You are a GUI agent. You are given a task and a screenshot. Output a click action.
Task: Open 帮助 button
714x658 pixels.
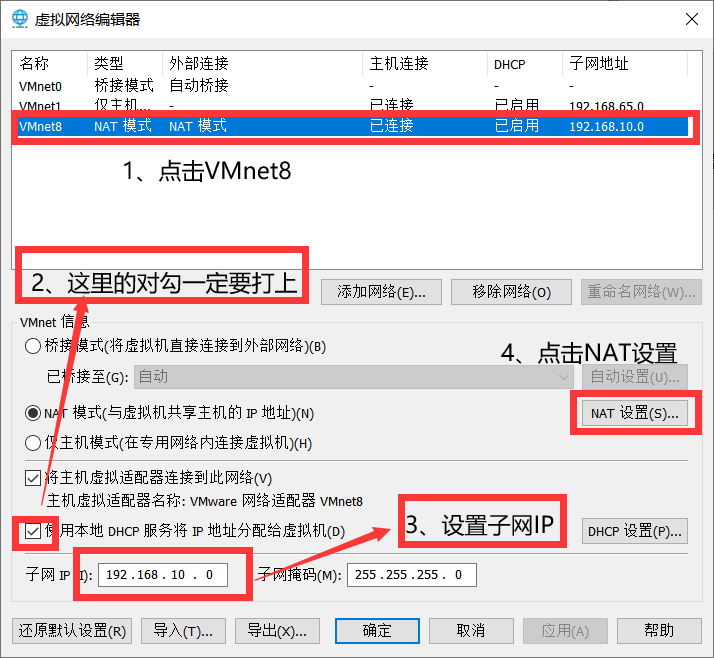click(659, 631)
